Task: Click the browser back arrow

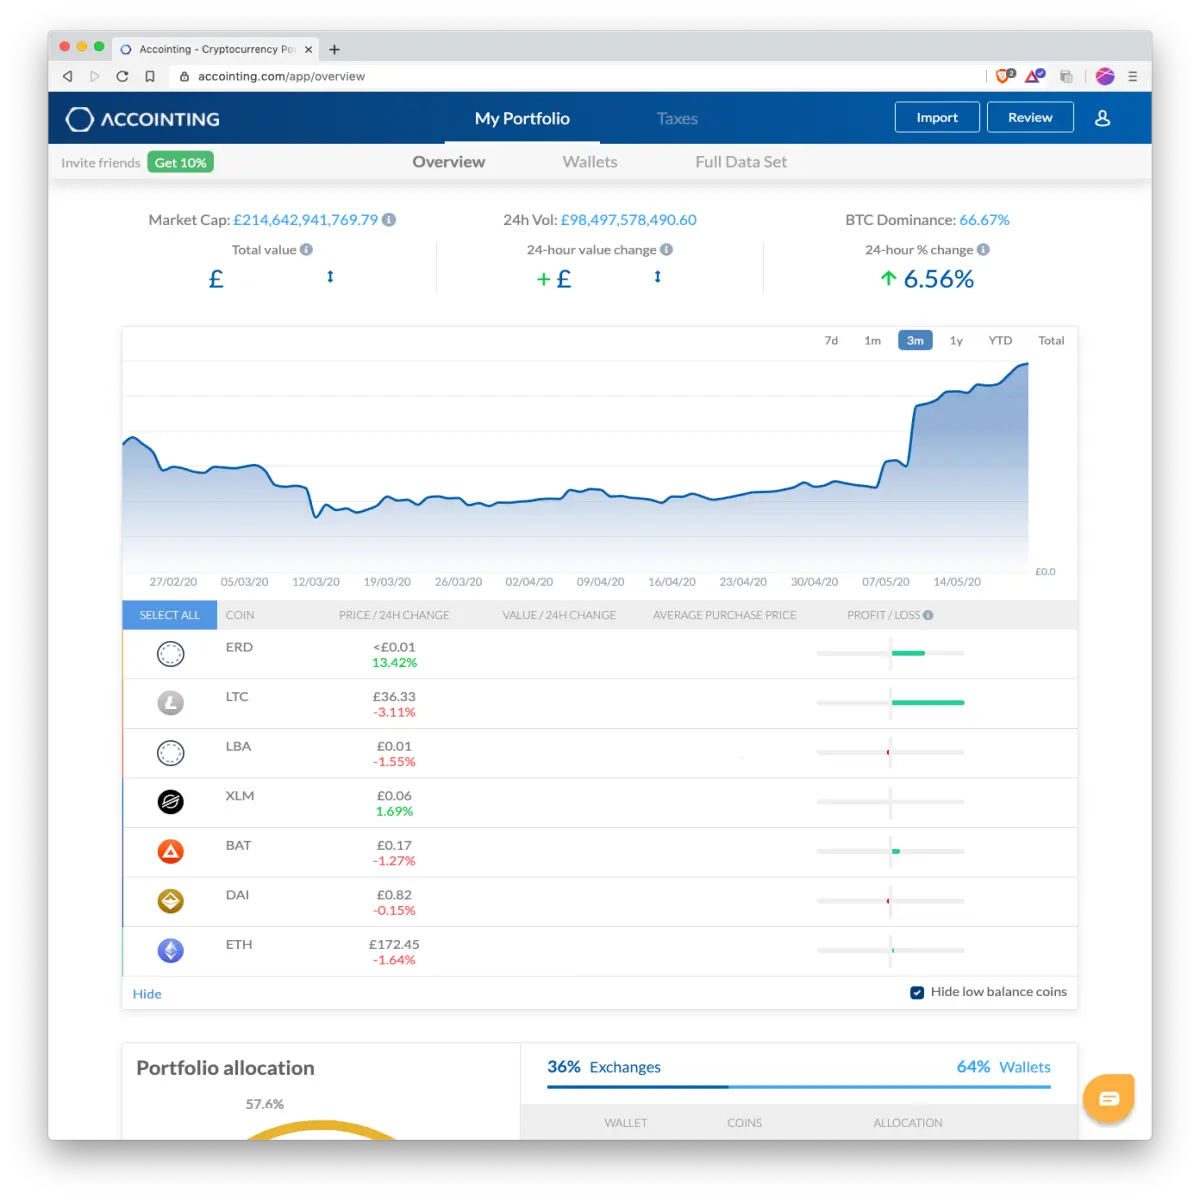Action: 67,76
